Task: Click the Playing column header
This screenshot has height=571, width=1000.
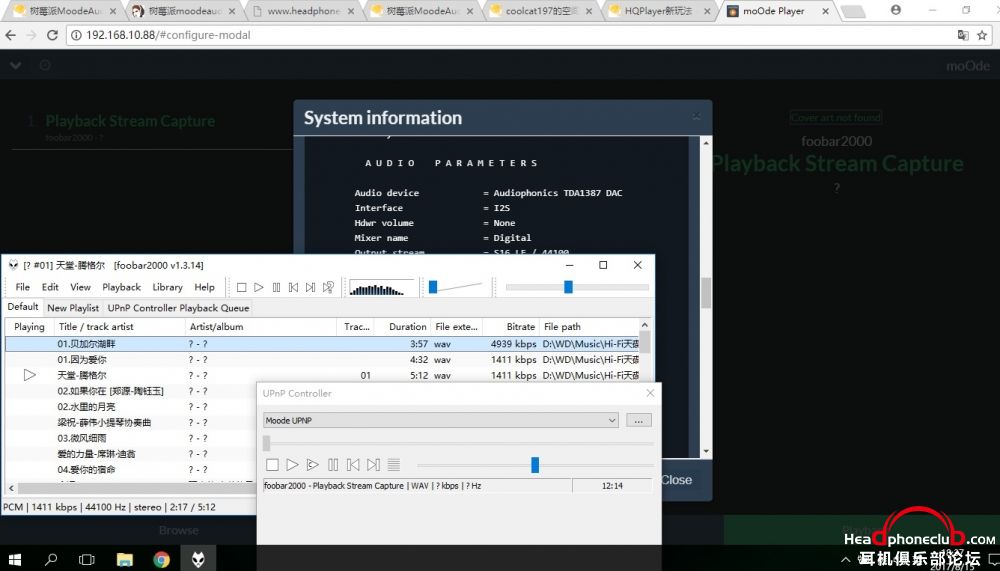Action: point(29,327)
